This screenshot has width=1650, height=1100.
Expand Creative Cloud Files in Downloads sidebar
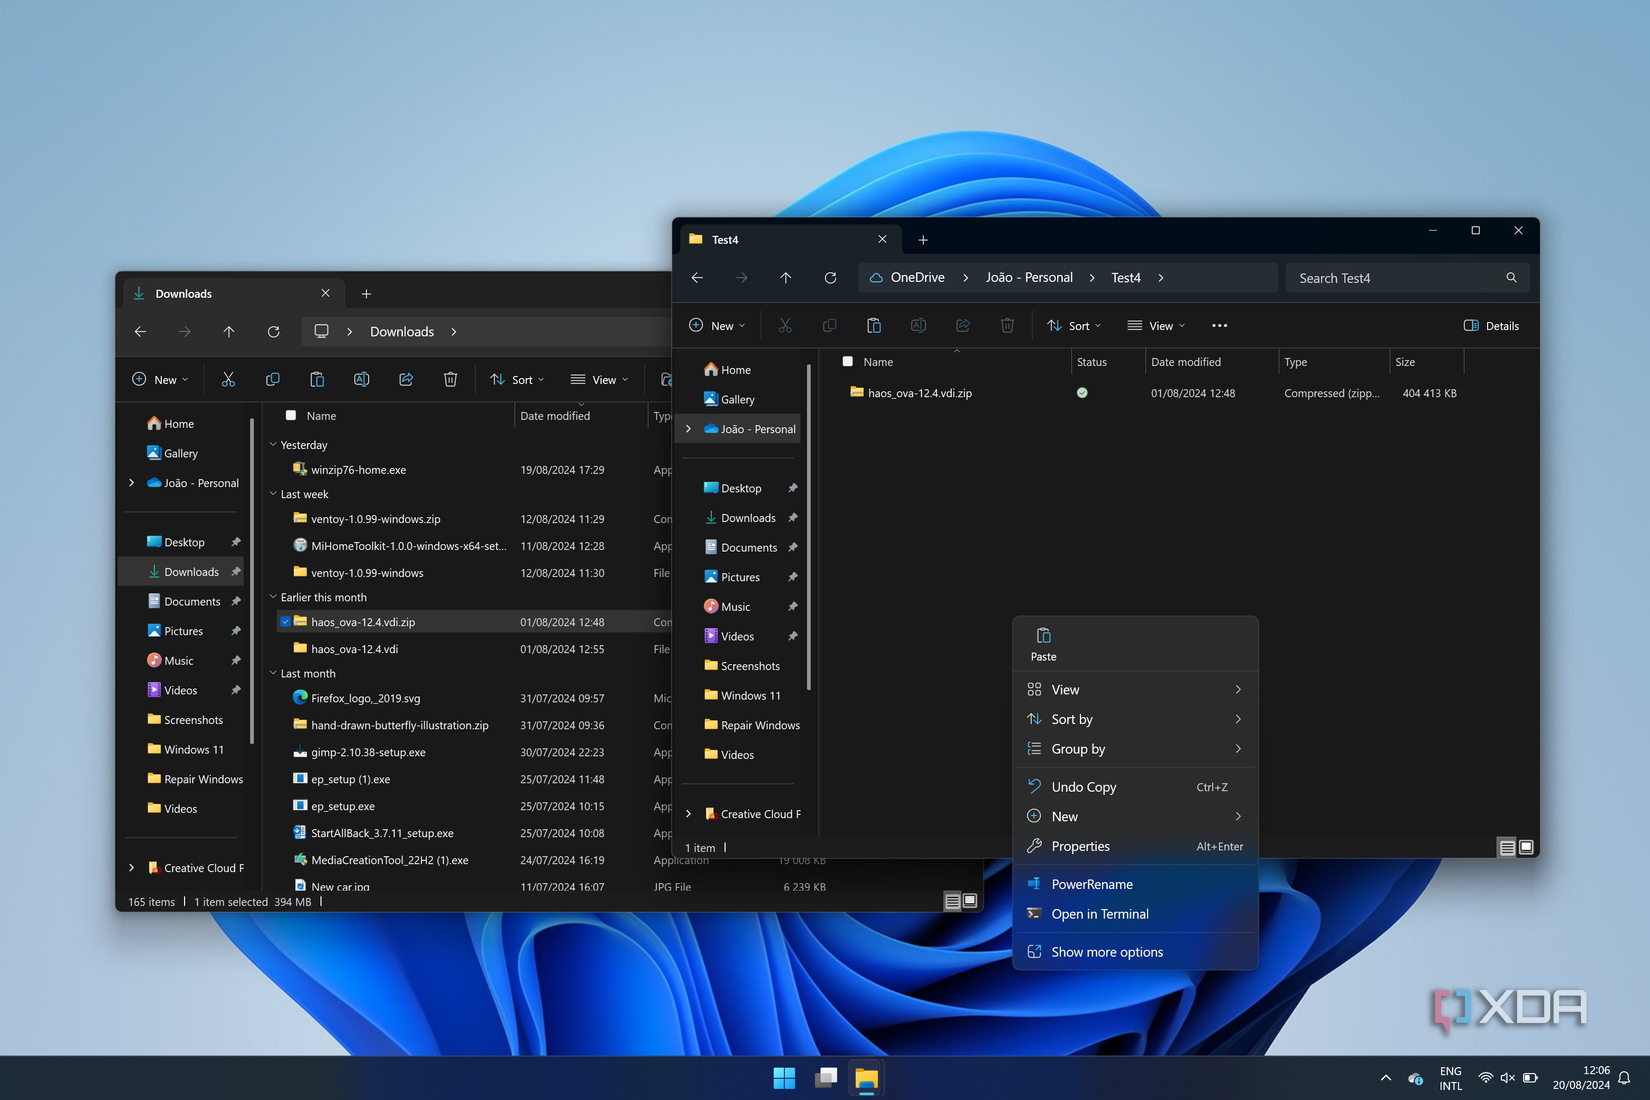pyautogui.click(x=131, y=868)
